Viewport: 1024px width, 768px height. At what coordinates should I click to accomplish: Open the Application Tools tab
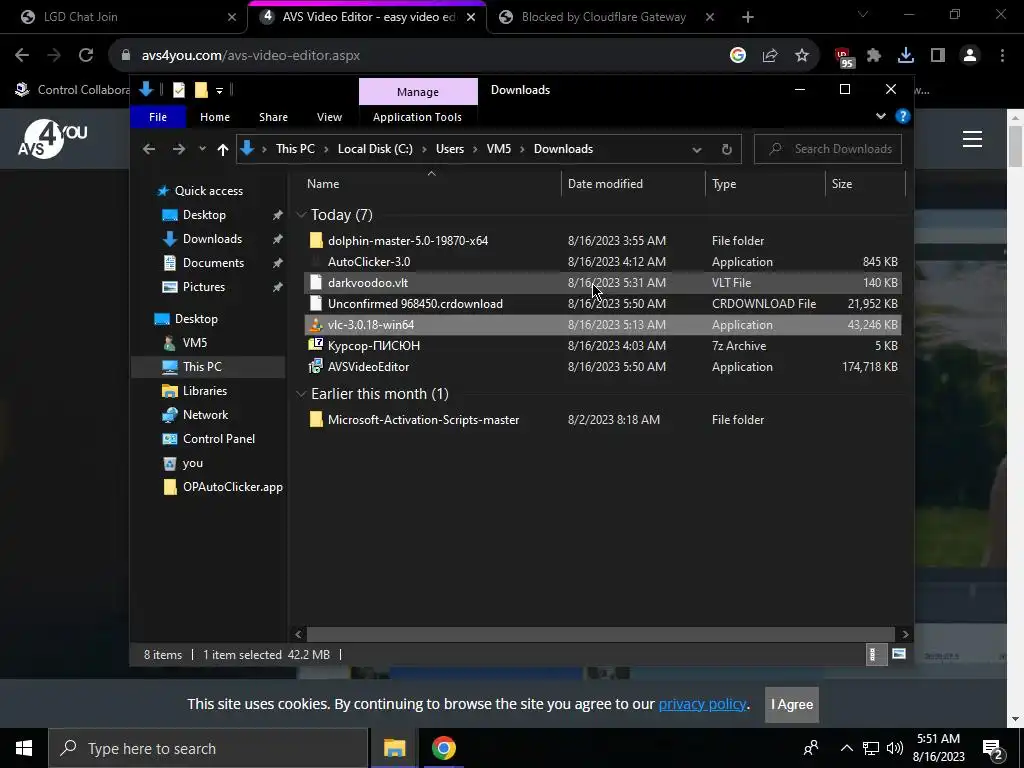(417, 117)
